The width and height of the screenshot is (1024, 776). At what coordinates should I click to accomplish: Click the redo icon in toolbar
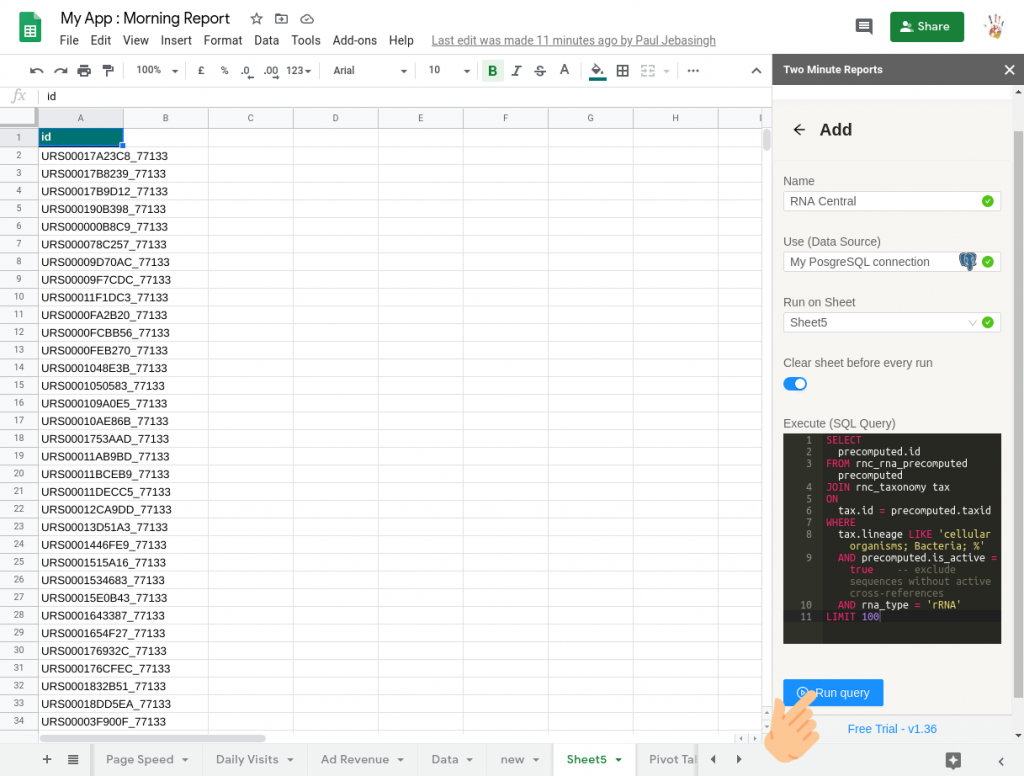tap(60, 71)
